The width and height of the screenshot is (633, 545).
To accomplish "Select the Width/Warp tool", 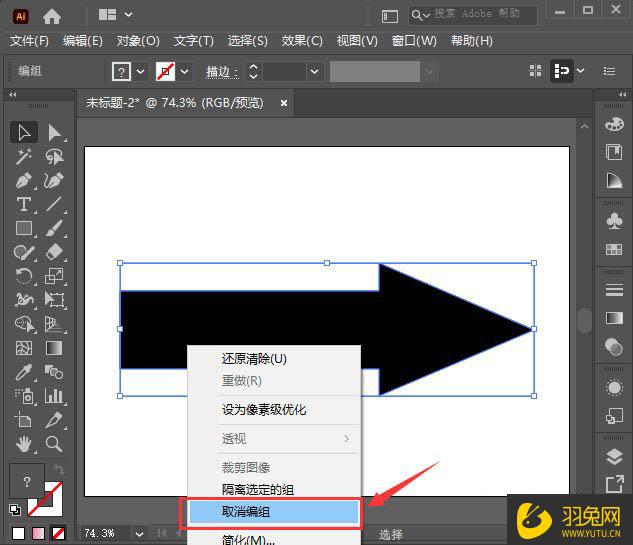I will tap(24, 300).
